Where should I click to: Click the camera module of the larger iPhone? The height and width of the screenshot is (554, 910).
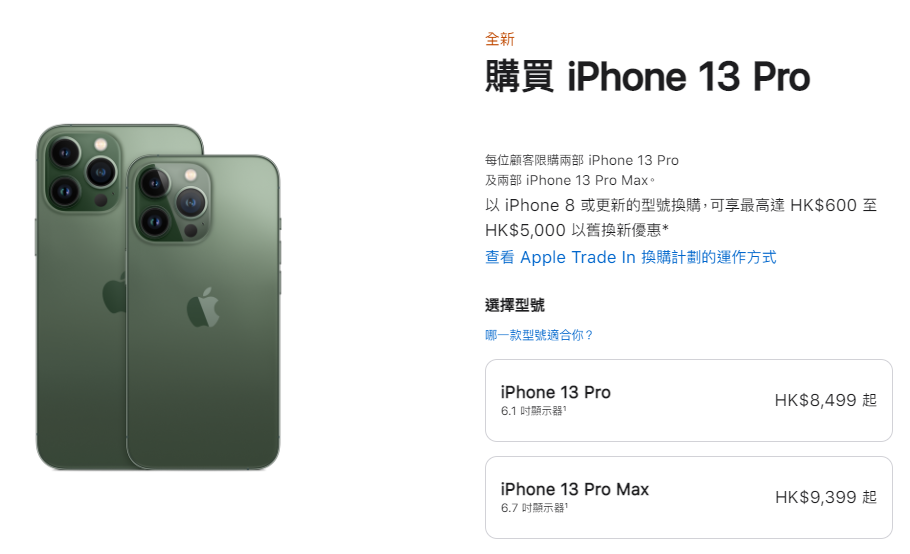pyautogui.click(x=83, y=172)
